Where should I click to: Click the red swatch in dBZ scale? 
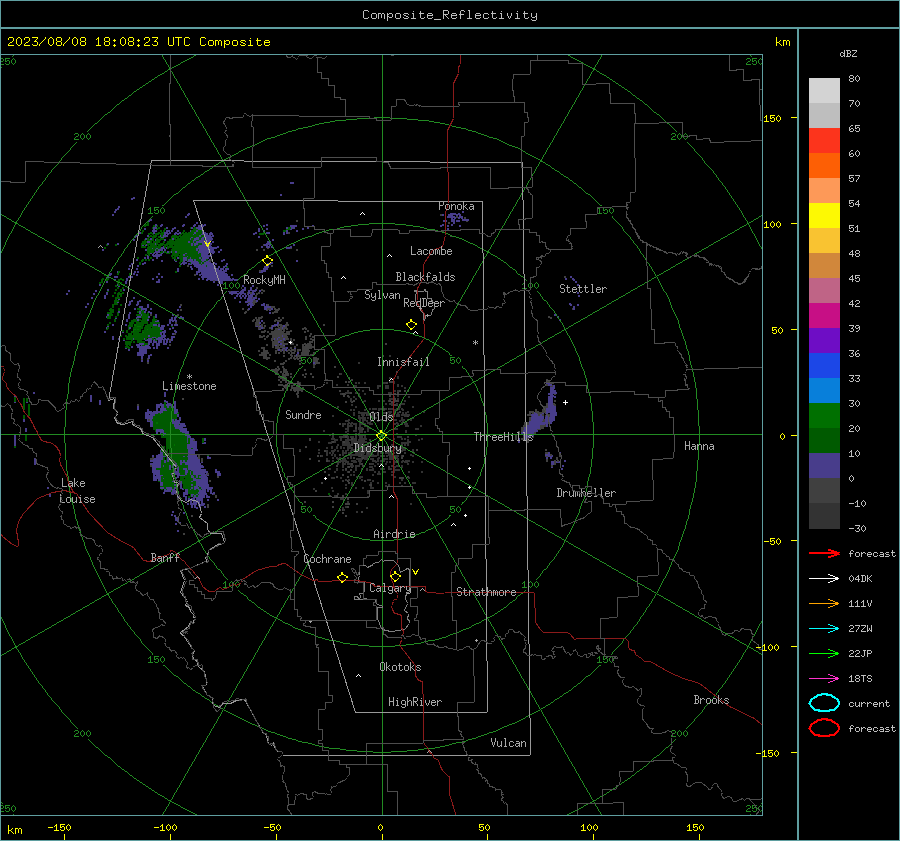coord(824,141)
